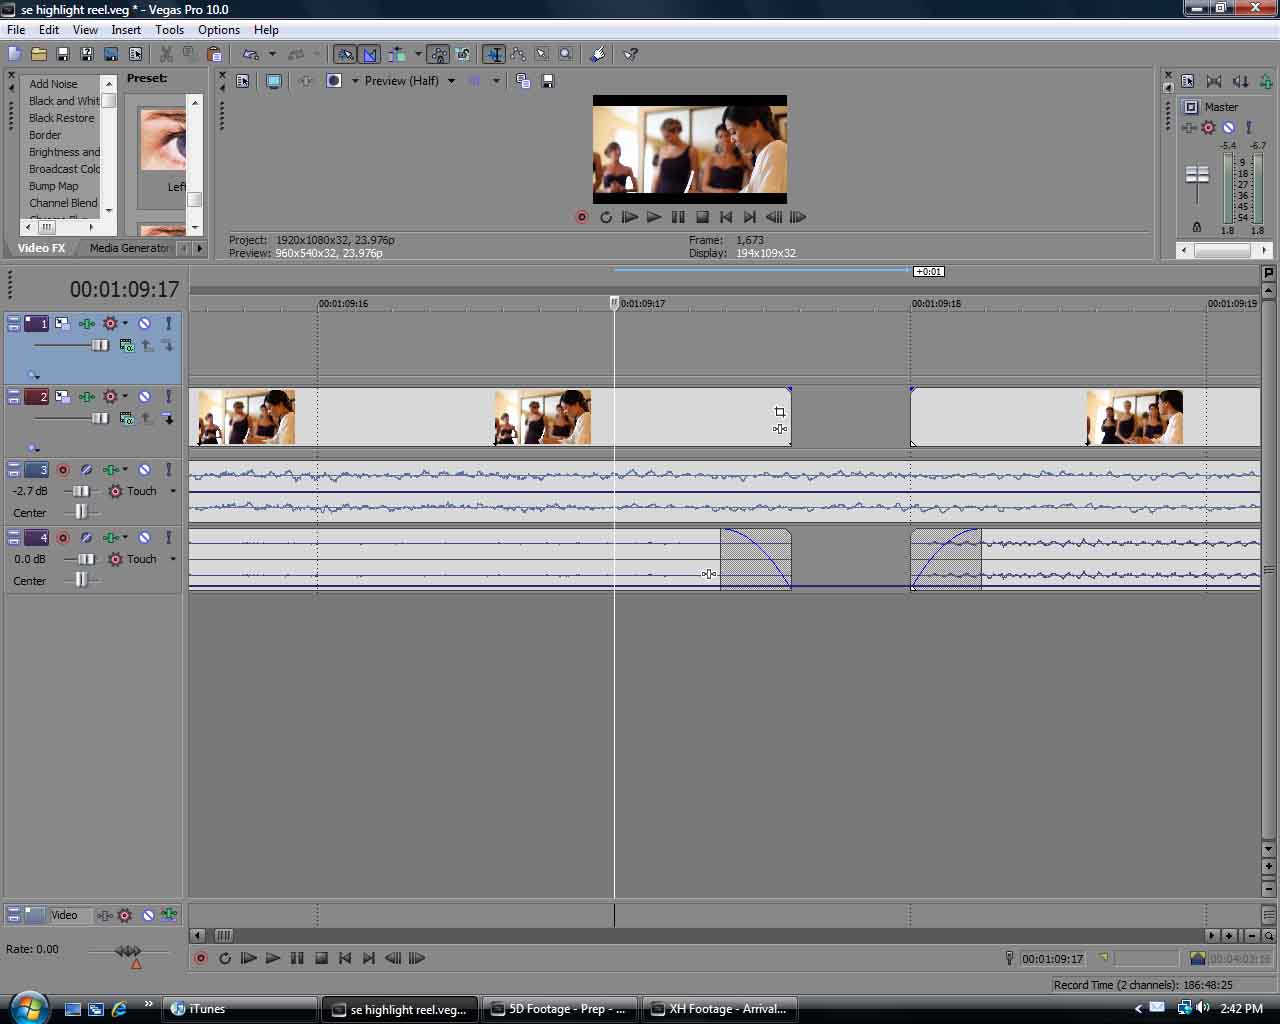
Task: Open track 3 Touch automation dropdown
Action: (173, 491)
